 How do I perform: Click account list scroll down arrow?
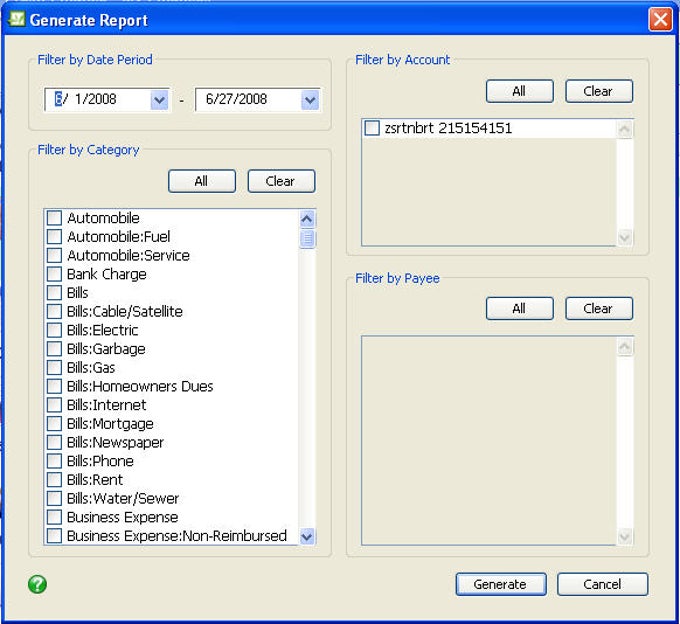point(624,237)
